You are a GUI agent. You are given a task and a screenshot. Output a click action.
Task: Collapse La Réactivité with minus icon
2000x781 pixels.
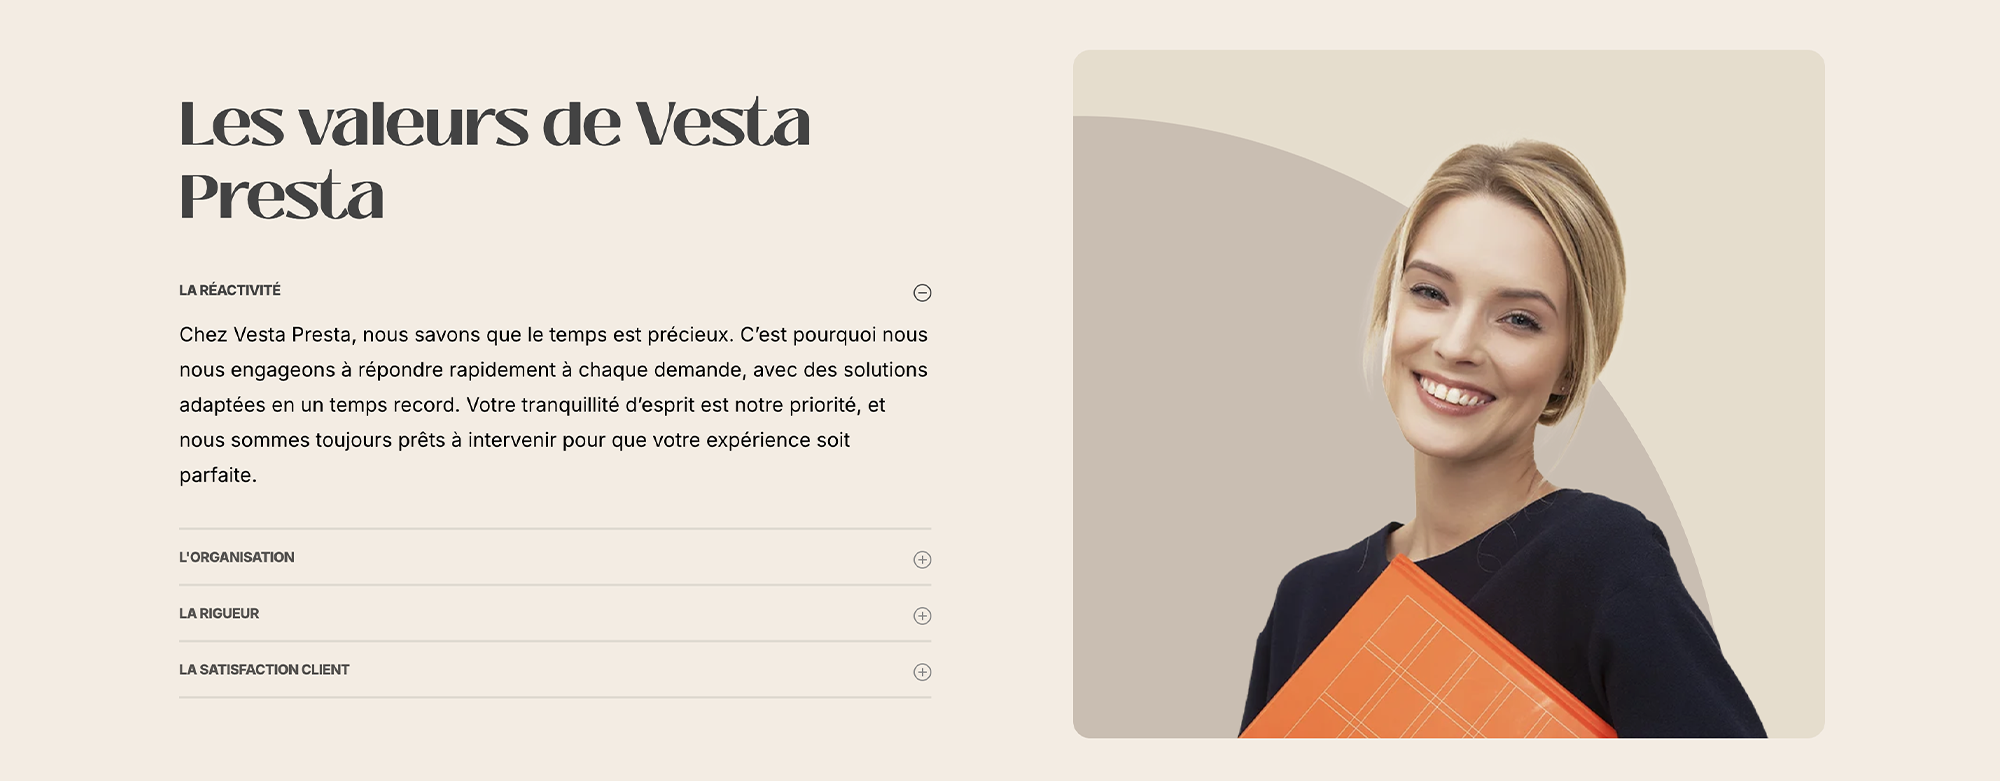[922, 292]
